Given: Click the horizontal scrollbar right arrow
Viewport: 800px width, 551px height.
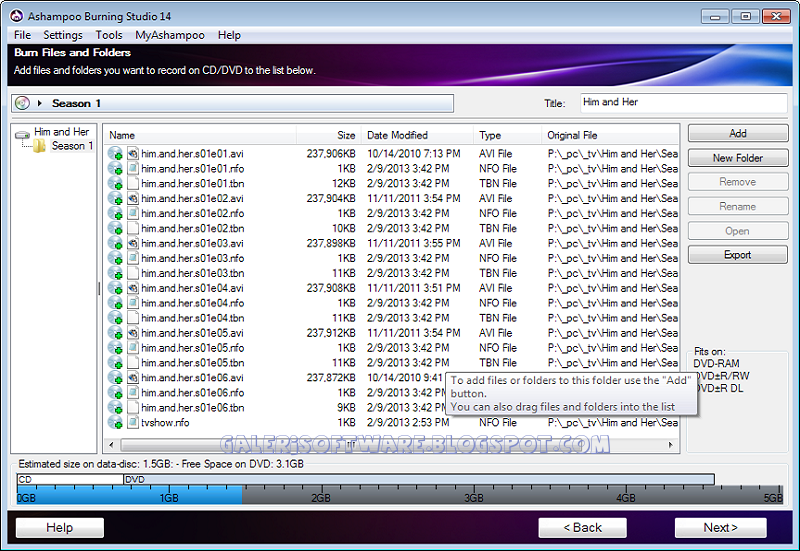Looking at the screenshot, I should pyautogui.click(x=671, y=445).
